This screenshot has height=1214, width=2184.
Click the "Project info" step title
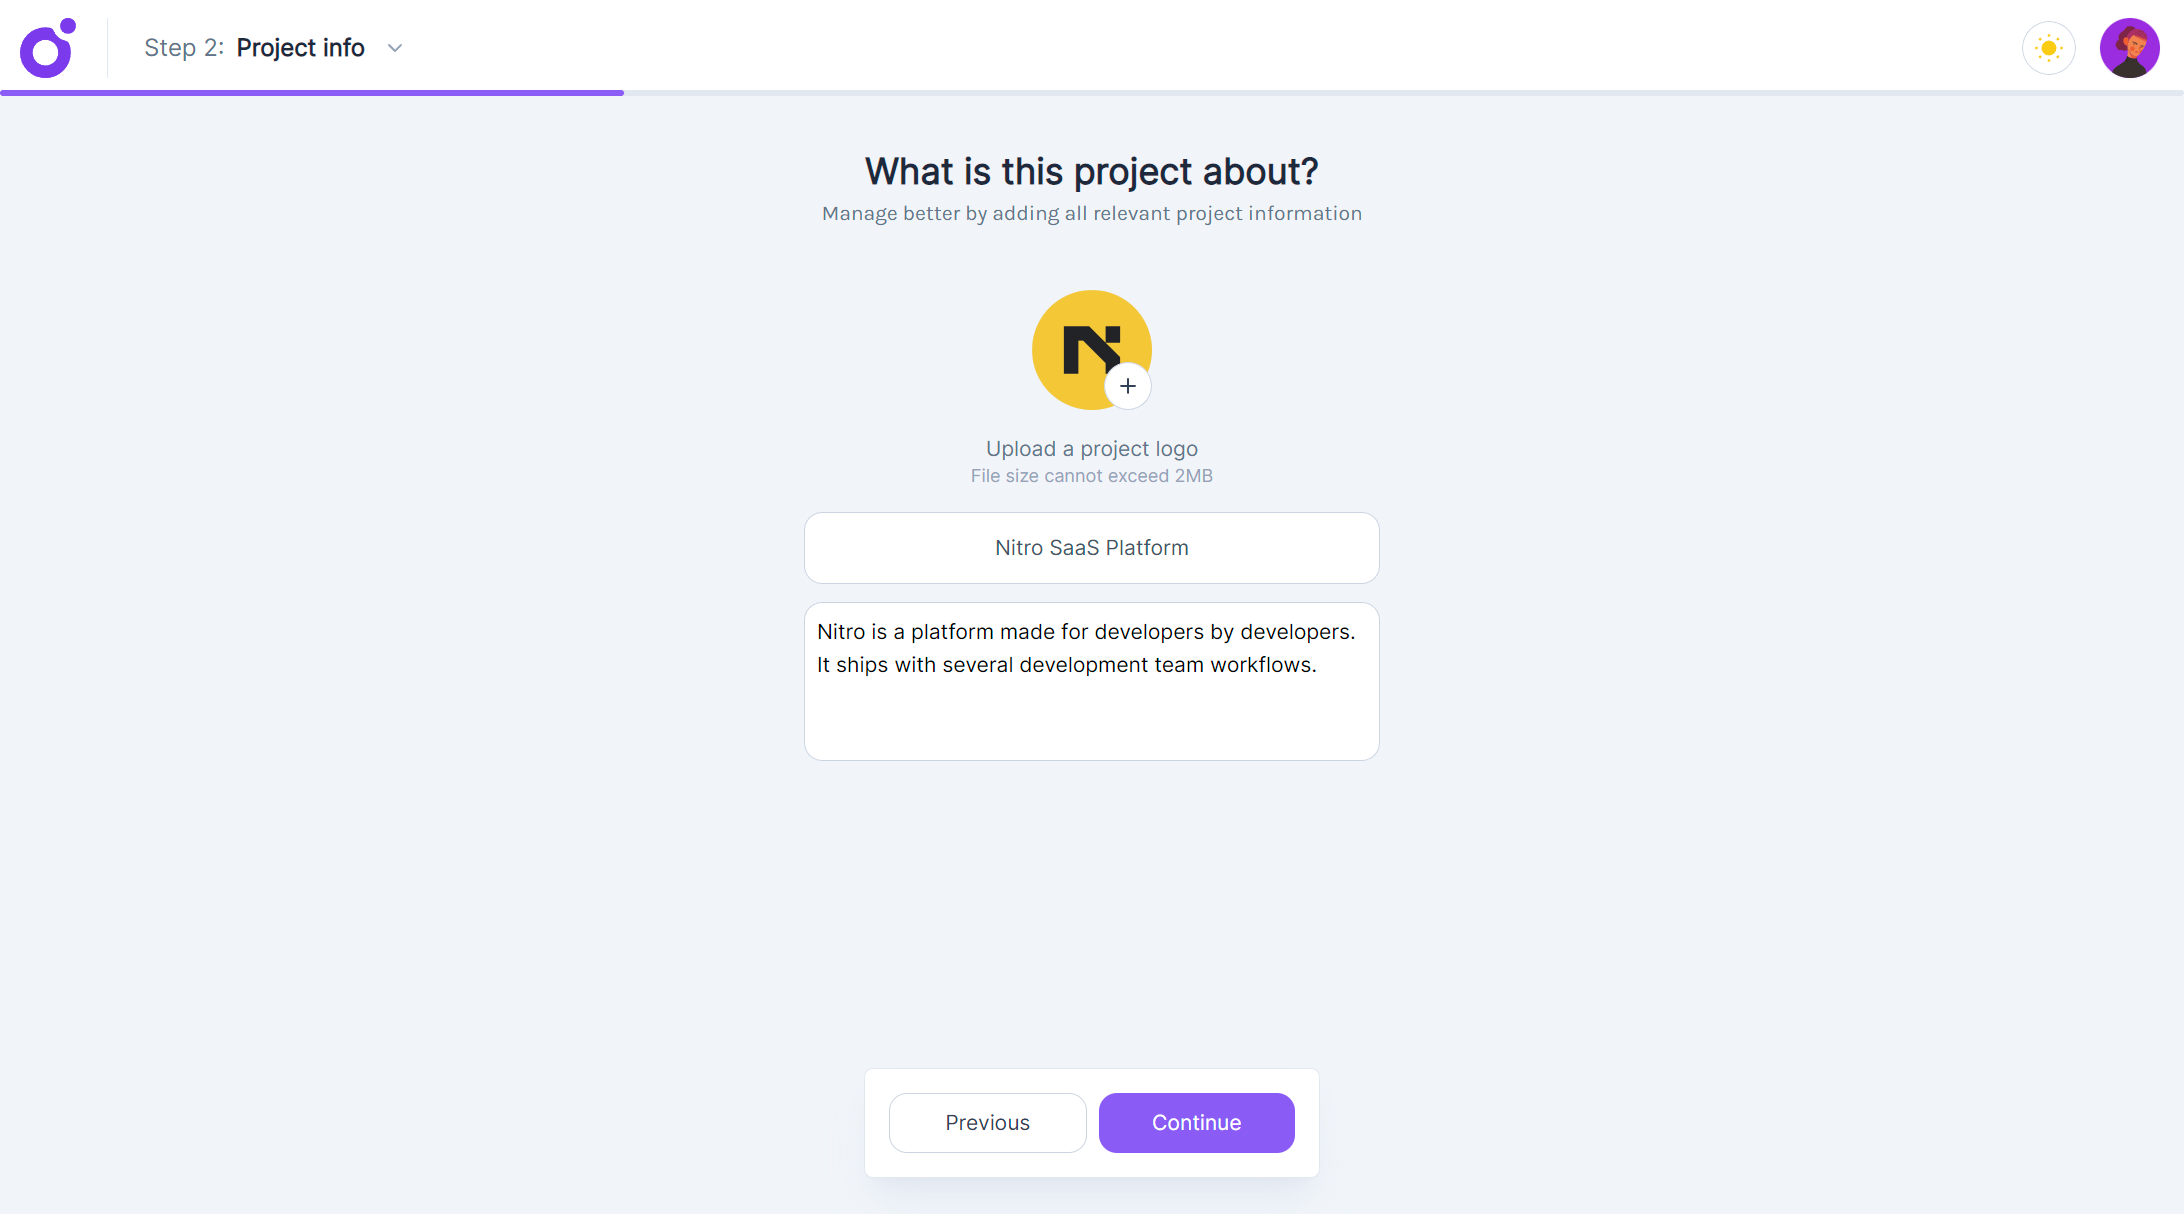pos(300,48)
